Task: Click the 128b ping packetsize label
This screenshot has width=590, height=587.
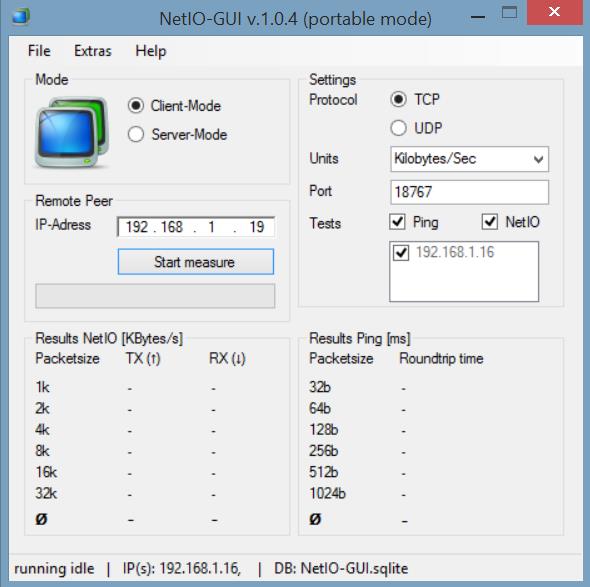Action: coord(324,430)
